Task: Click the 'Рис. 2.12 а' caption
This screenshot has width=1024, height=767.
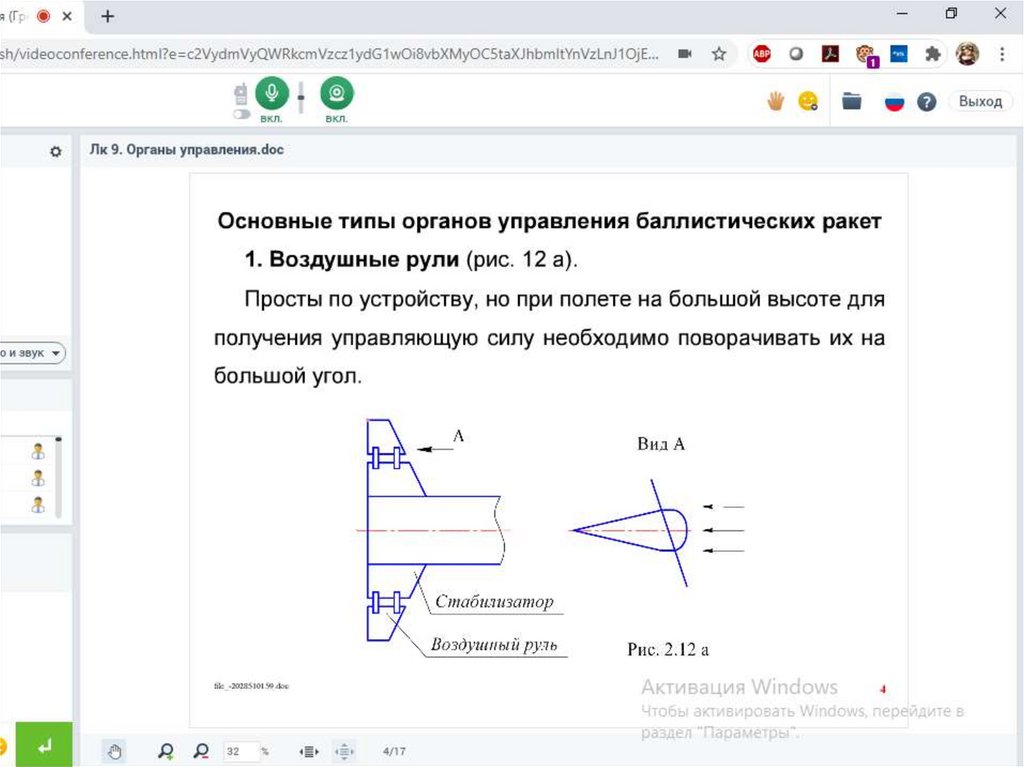Action: pos(667,649)
